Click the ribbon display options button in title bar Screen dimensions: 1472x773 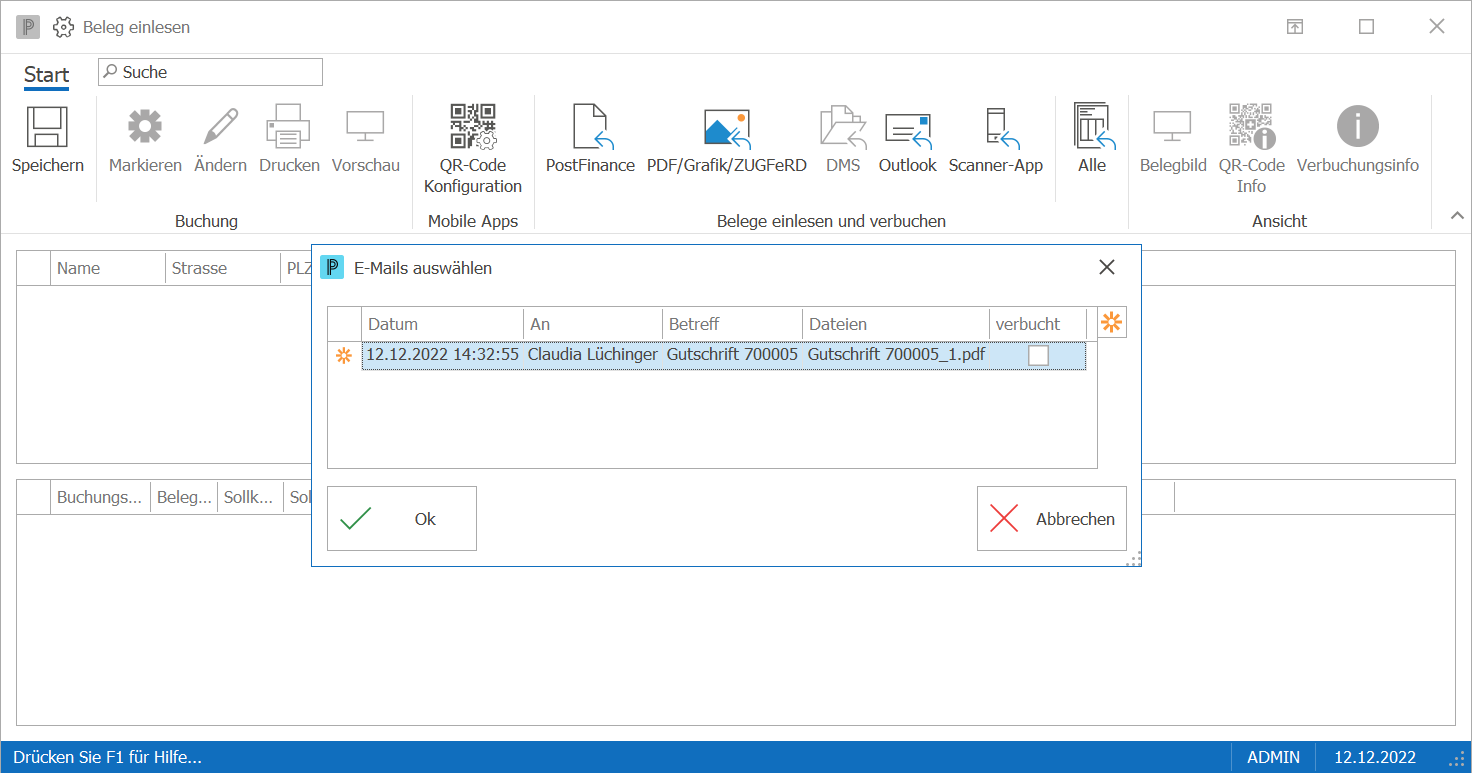pyautogui.click(x=1294, y=27)
